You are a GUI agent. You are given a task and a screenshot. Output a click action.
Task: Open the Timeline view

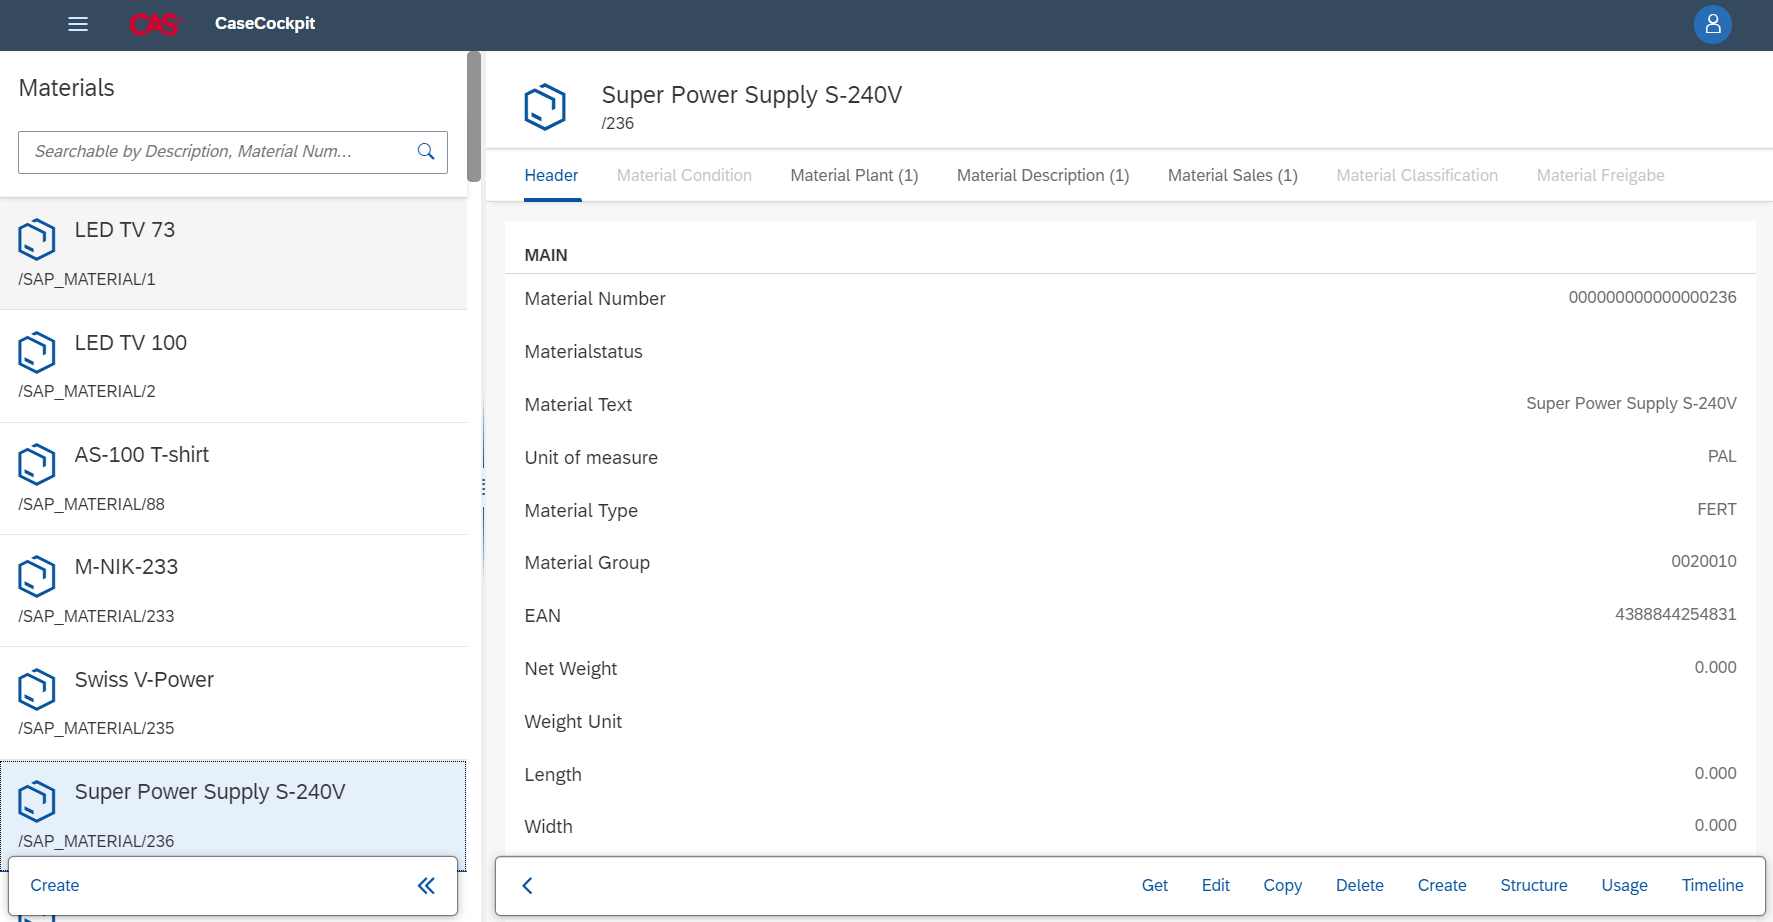coord(1712,885)
